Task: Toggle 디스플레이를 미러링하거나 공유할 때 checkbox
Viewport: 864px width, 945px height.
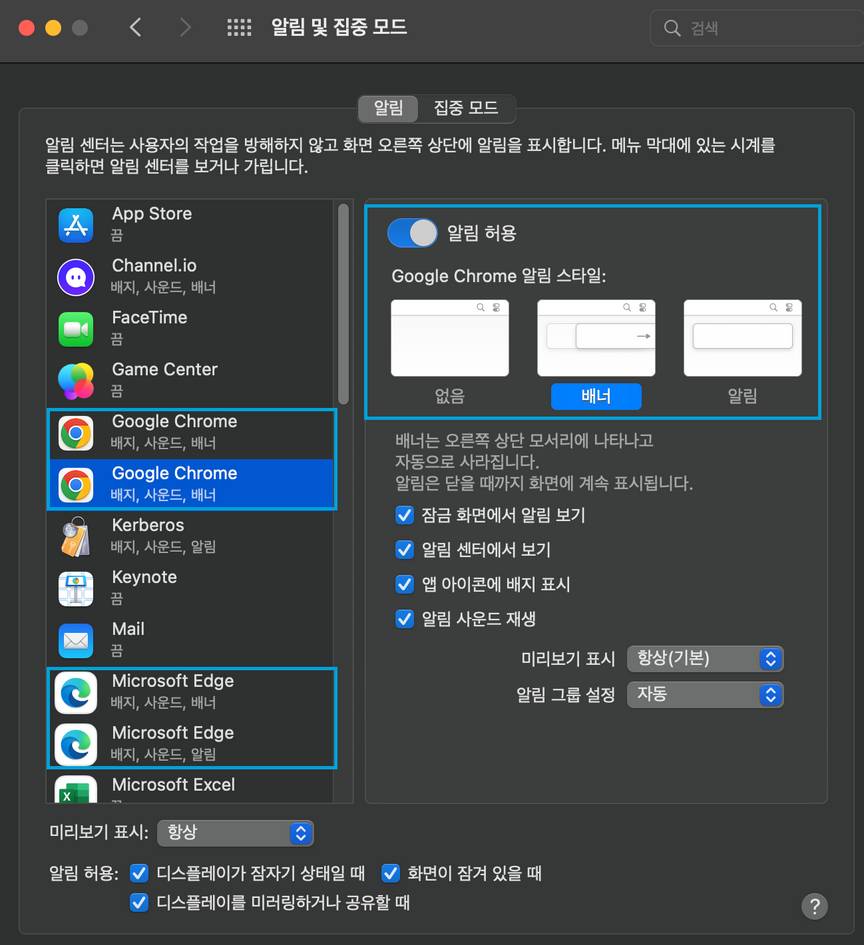Action: [139, 903]
